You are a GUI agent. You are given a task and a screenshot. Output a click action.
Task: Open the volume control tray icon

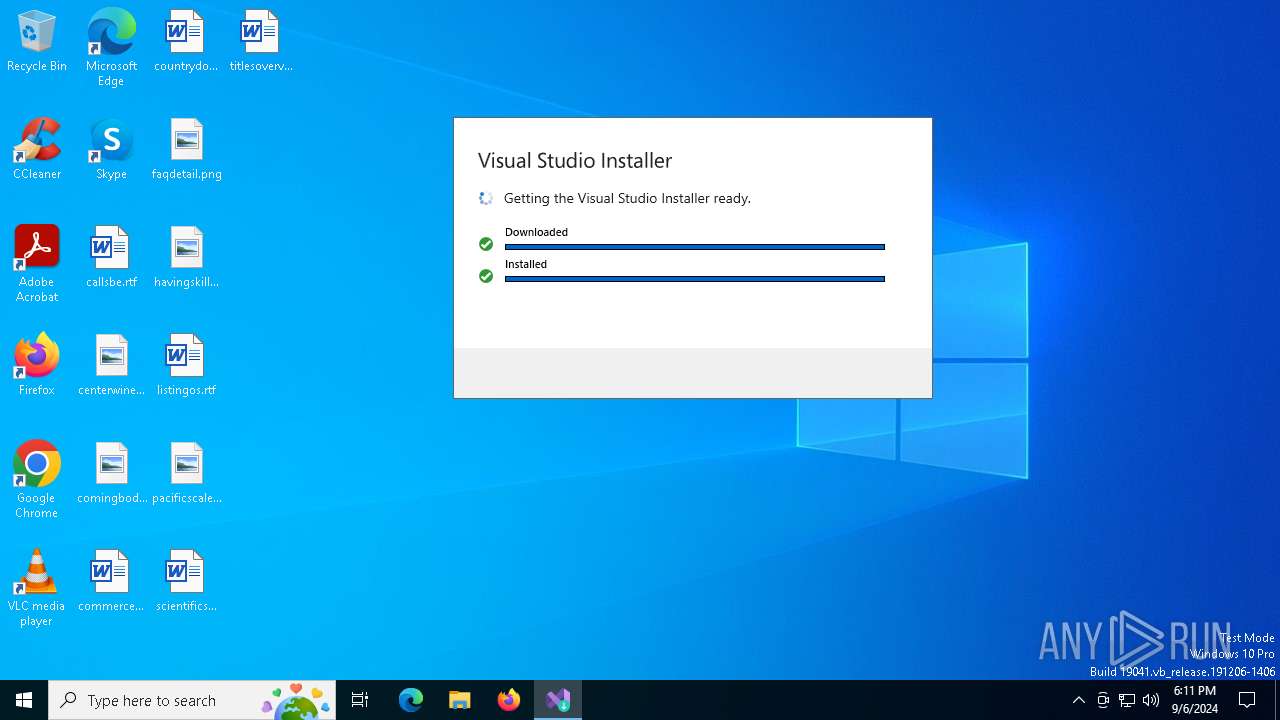click(1151, 700)
